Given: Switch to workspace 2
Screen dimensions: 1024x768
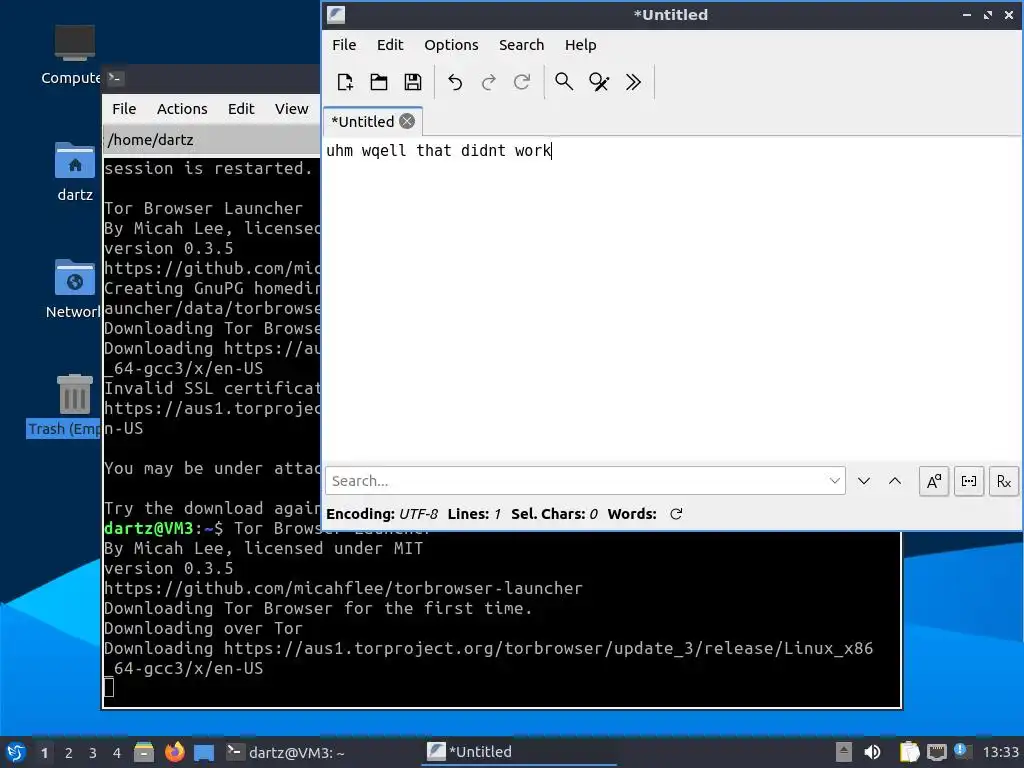Looking at the screenshot, I should [x=69, y=753].
